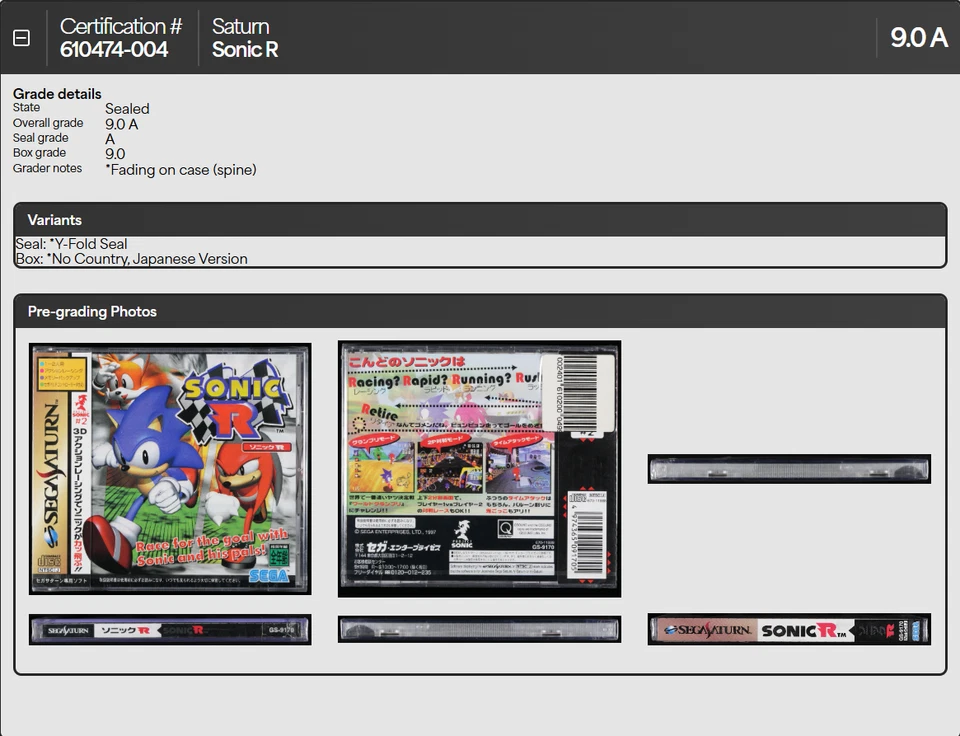The width and height of the screenshot is (960, 736).
Task: Open the Sonic R front cover photo
Action: (169, 468)
